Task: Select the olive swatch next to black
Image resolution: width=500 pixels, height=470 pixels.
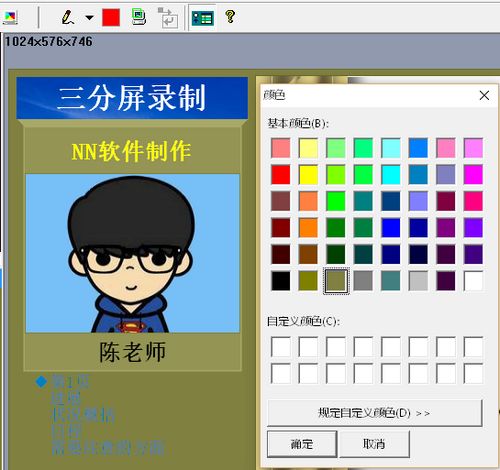Action: pos(308,281)
